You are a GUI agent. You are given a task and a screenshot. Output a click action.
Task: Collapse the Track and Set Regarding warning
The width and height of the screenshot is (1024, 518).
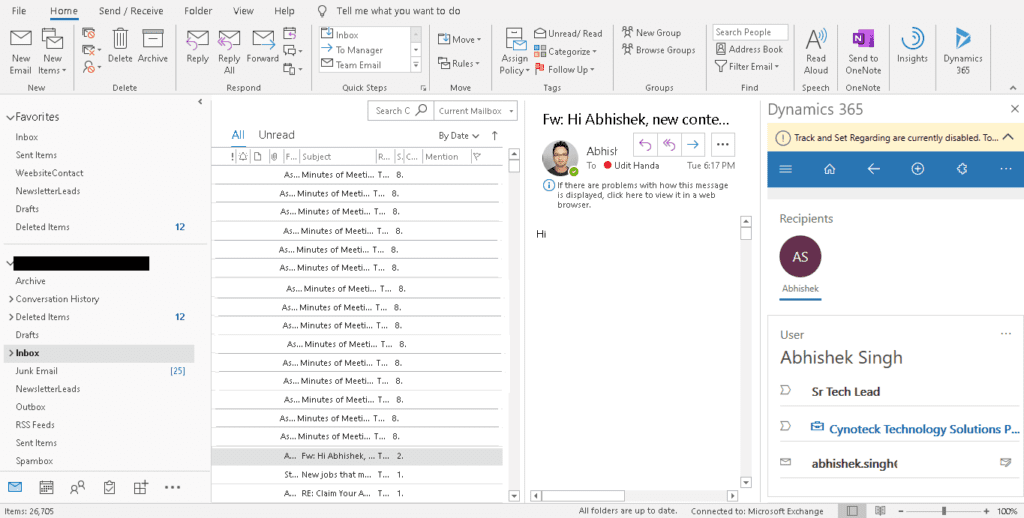[1008, 138]
